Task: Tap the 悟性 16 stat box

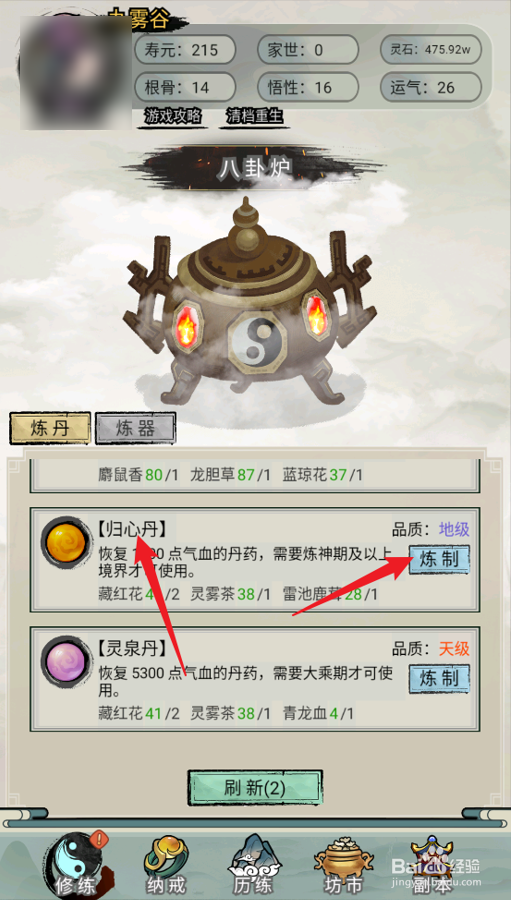Action: coord(308,87)
